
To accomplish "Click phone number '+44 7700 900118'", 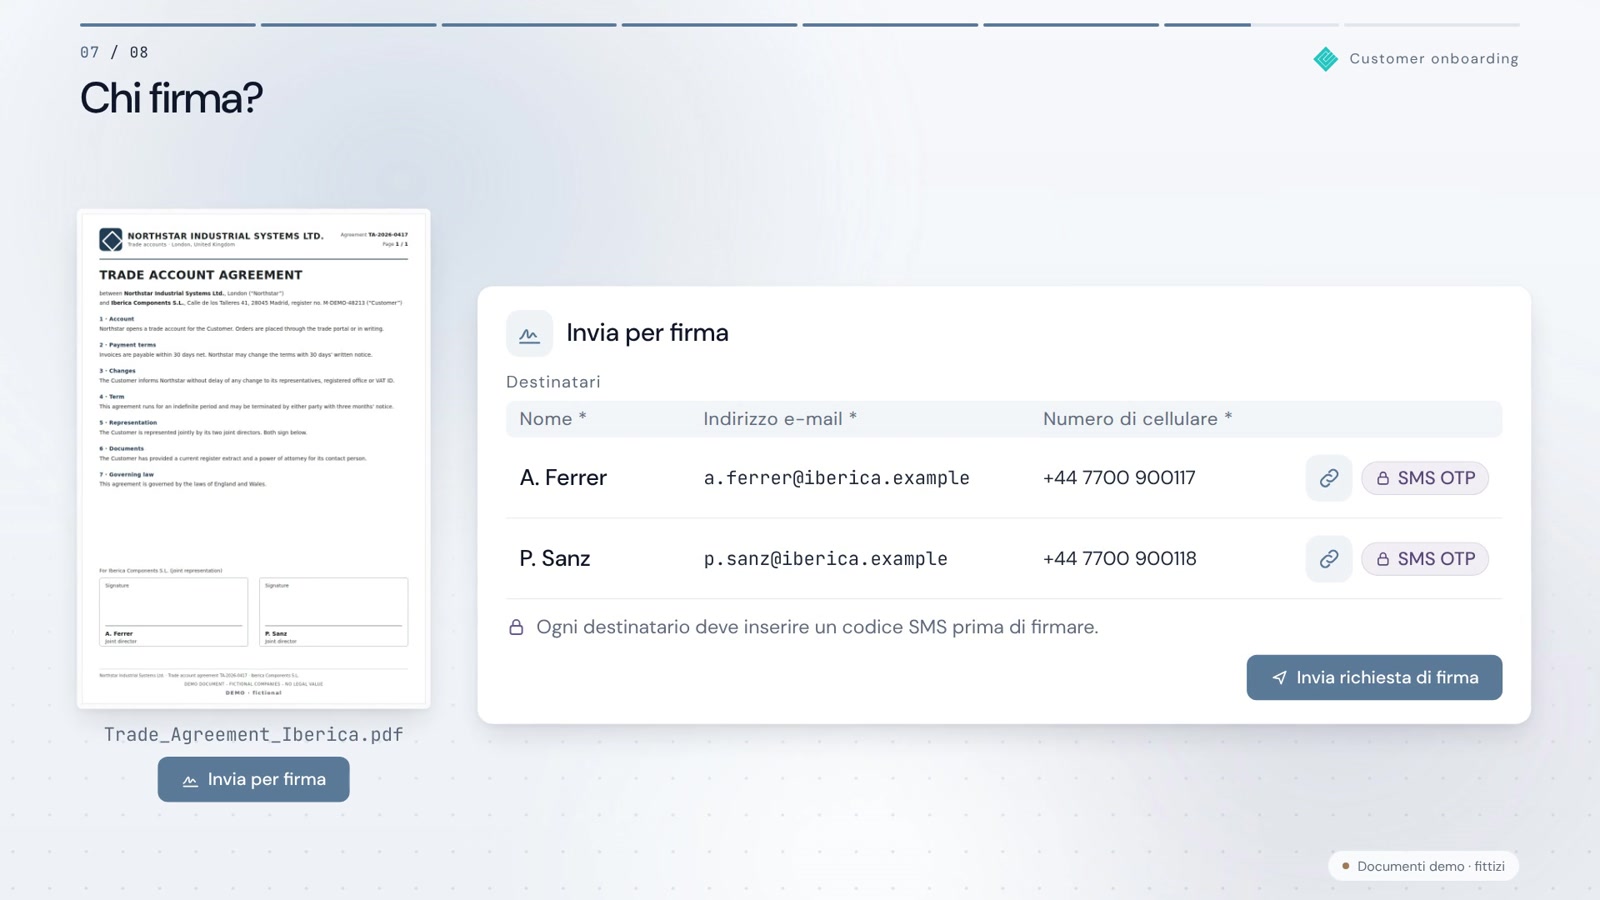I will pos(1119,559).
